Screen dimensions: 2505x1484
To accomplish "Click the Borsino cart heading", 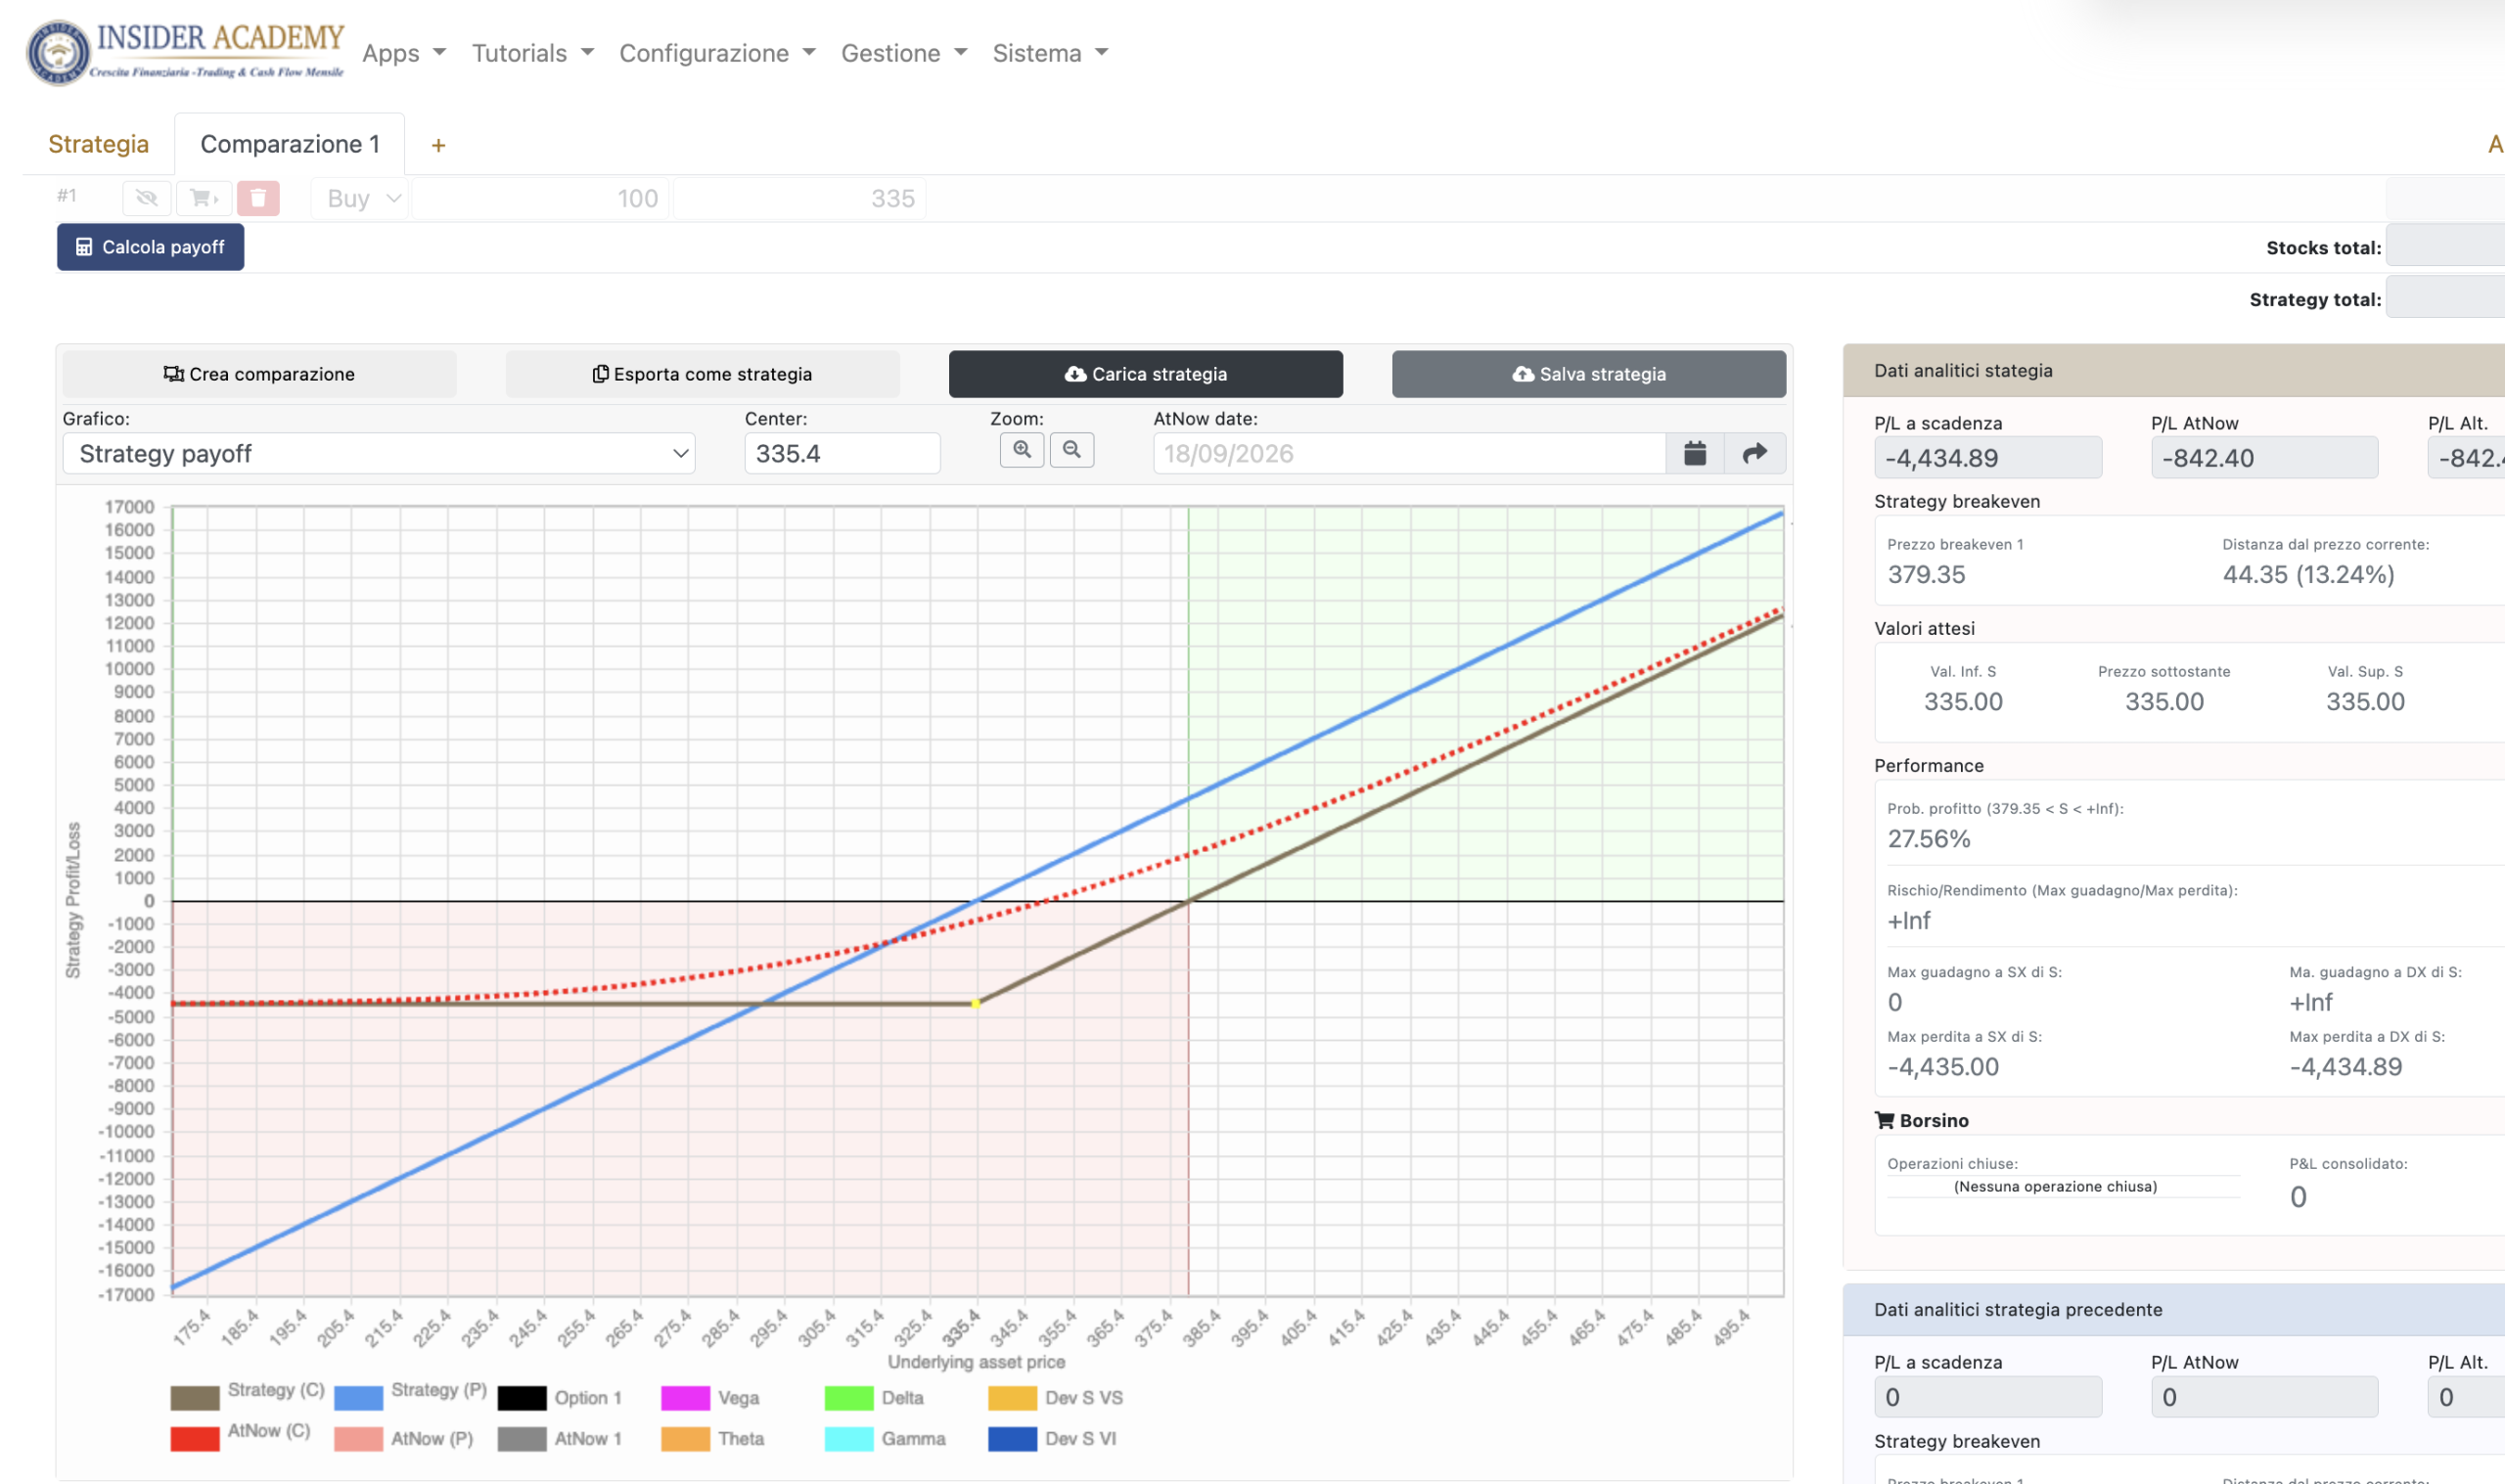I will coord(1922,1120).
